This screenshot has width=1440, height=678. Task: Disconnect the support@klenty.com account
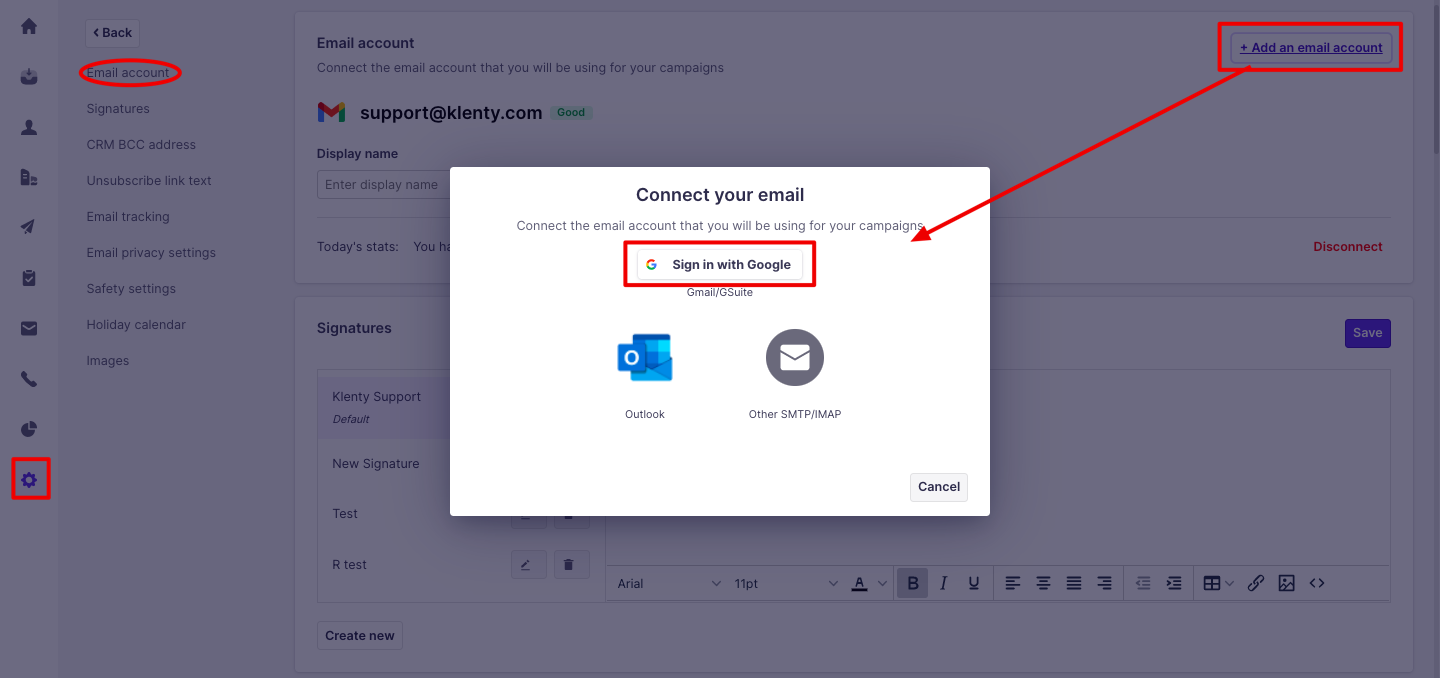pyautogui.click(x=1348, y=247)
